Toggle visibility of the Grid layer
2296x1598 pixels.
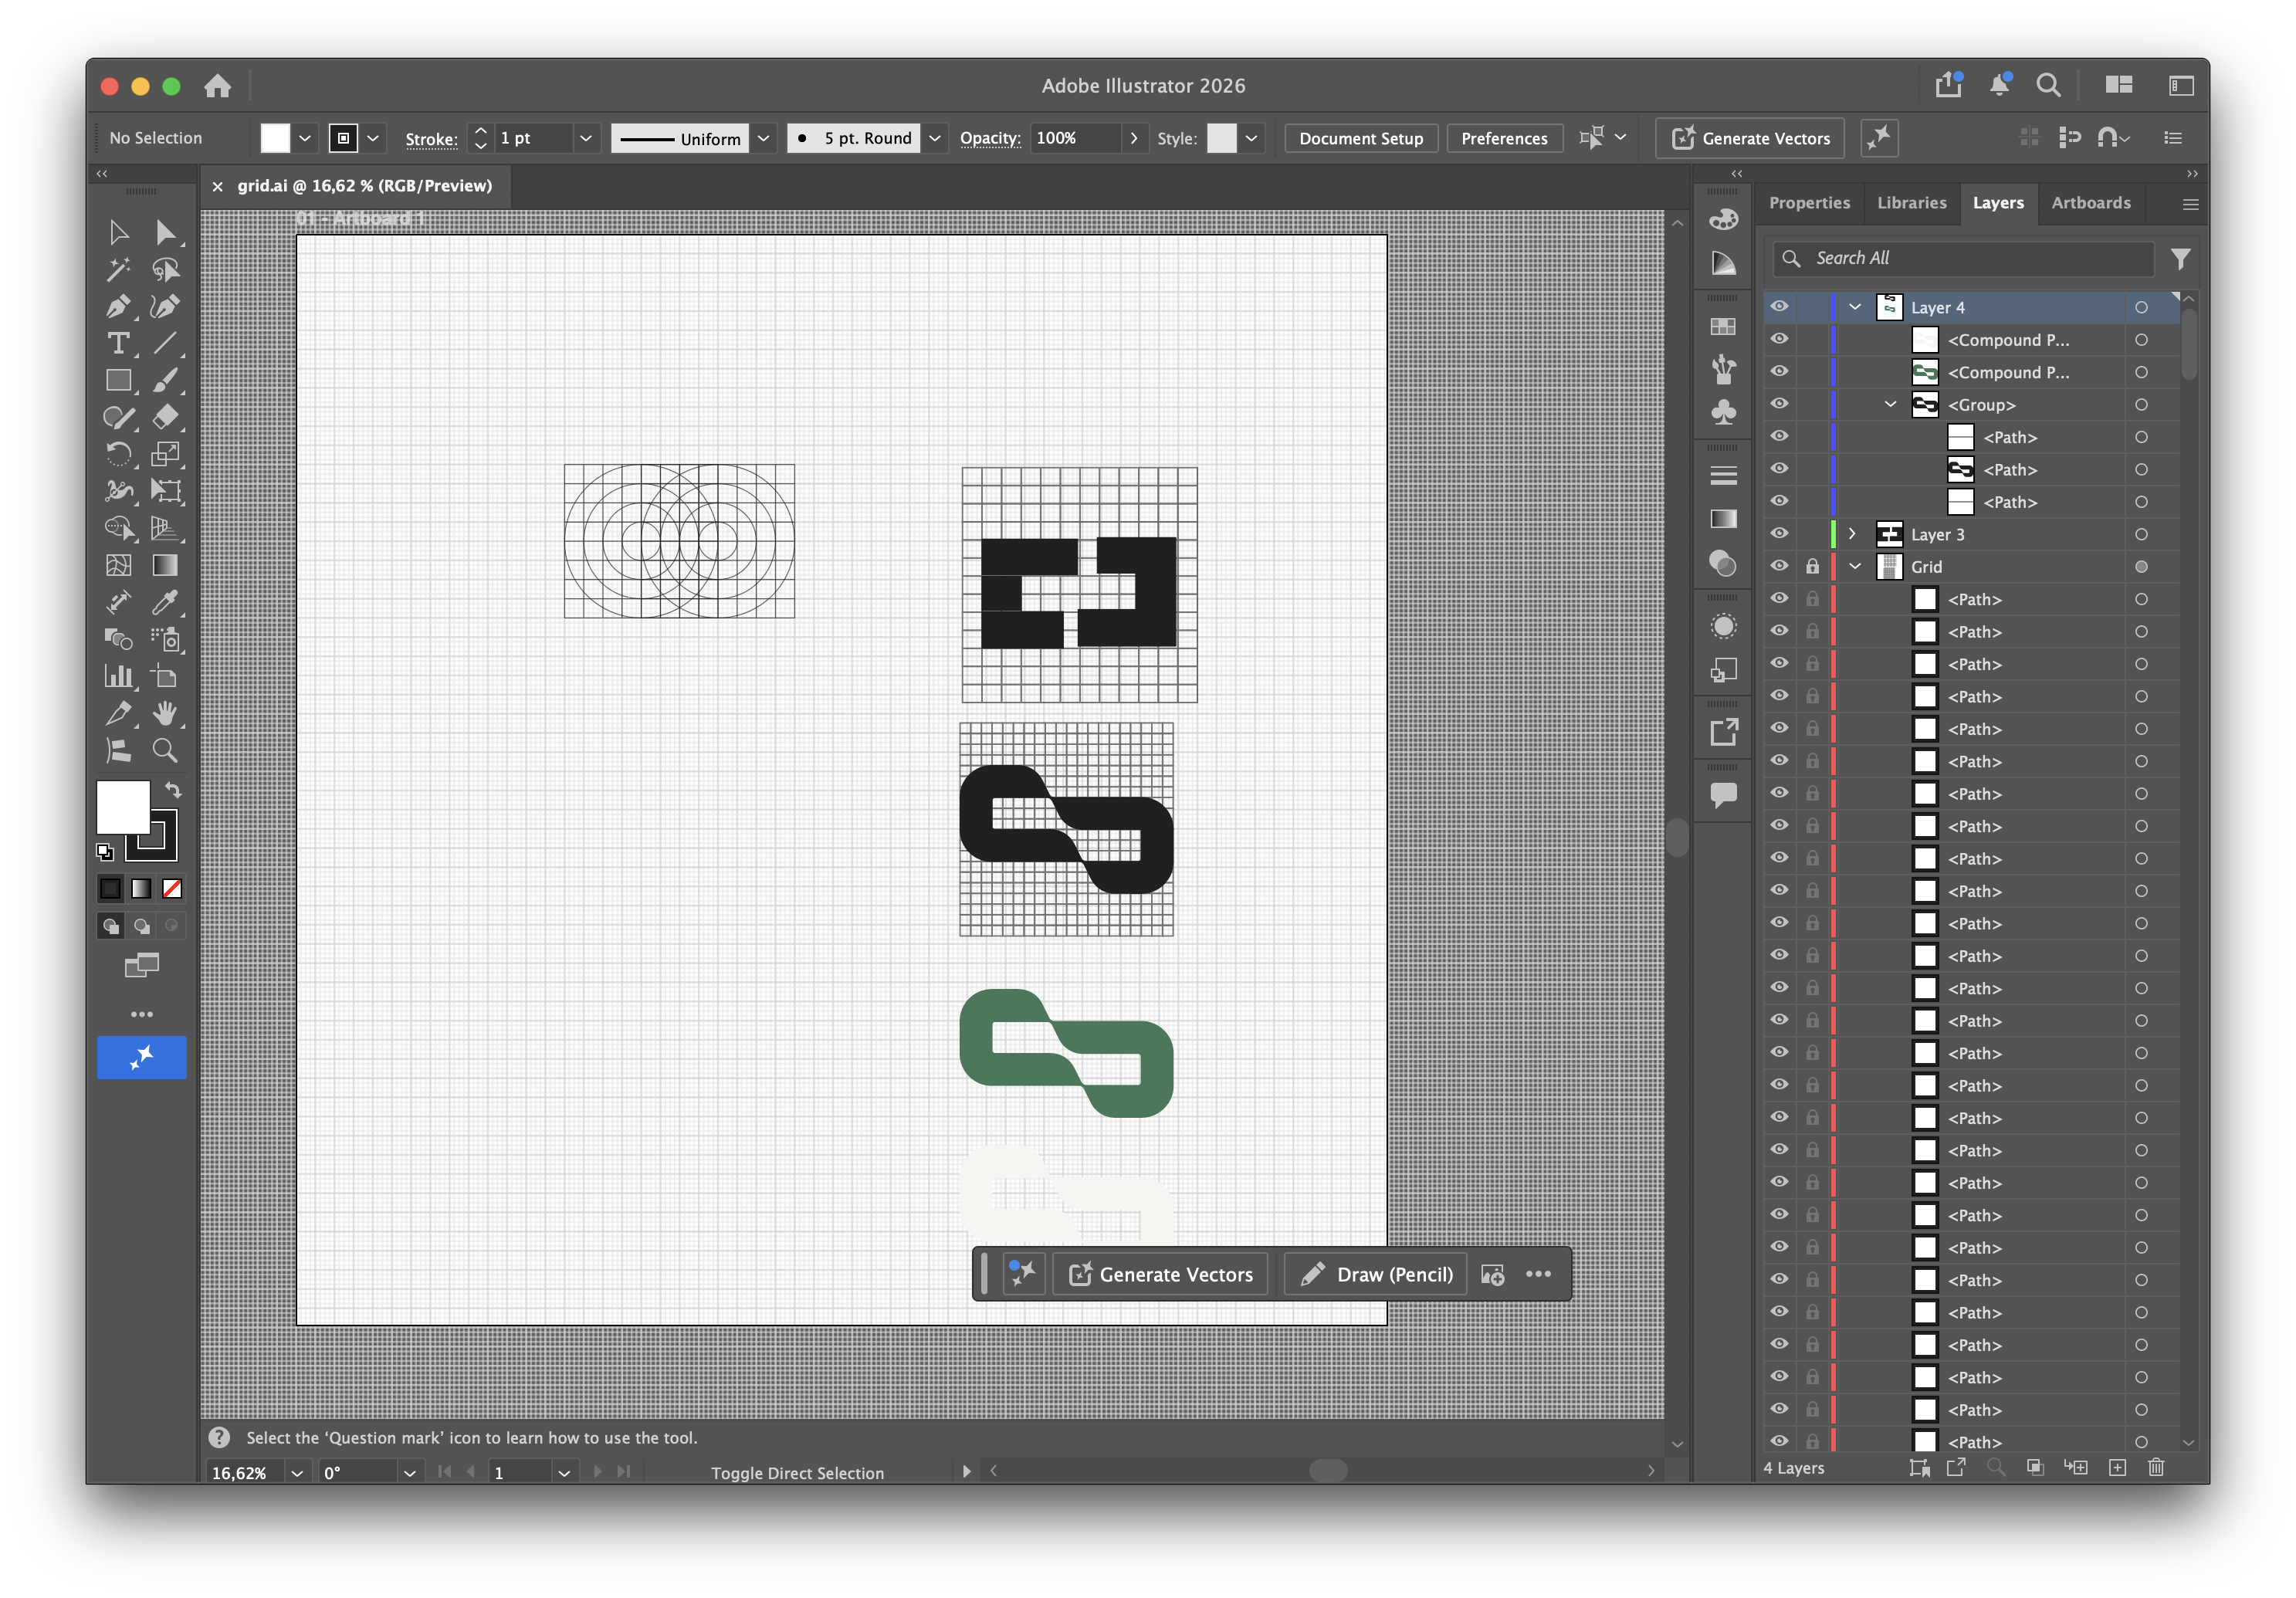[x=1780, y=566]
